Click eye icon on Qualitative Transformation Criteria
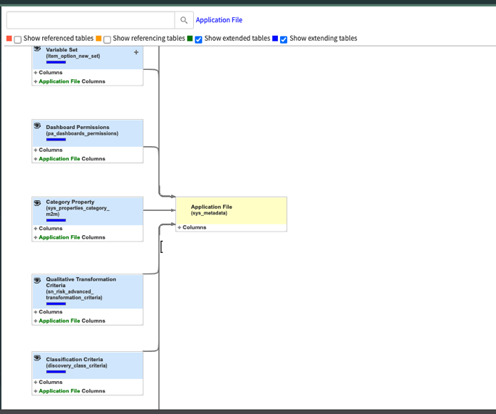The width and height of the screenshot is (496, 414). pos(37,281)
